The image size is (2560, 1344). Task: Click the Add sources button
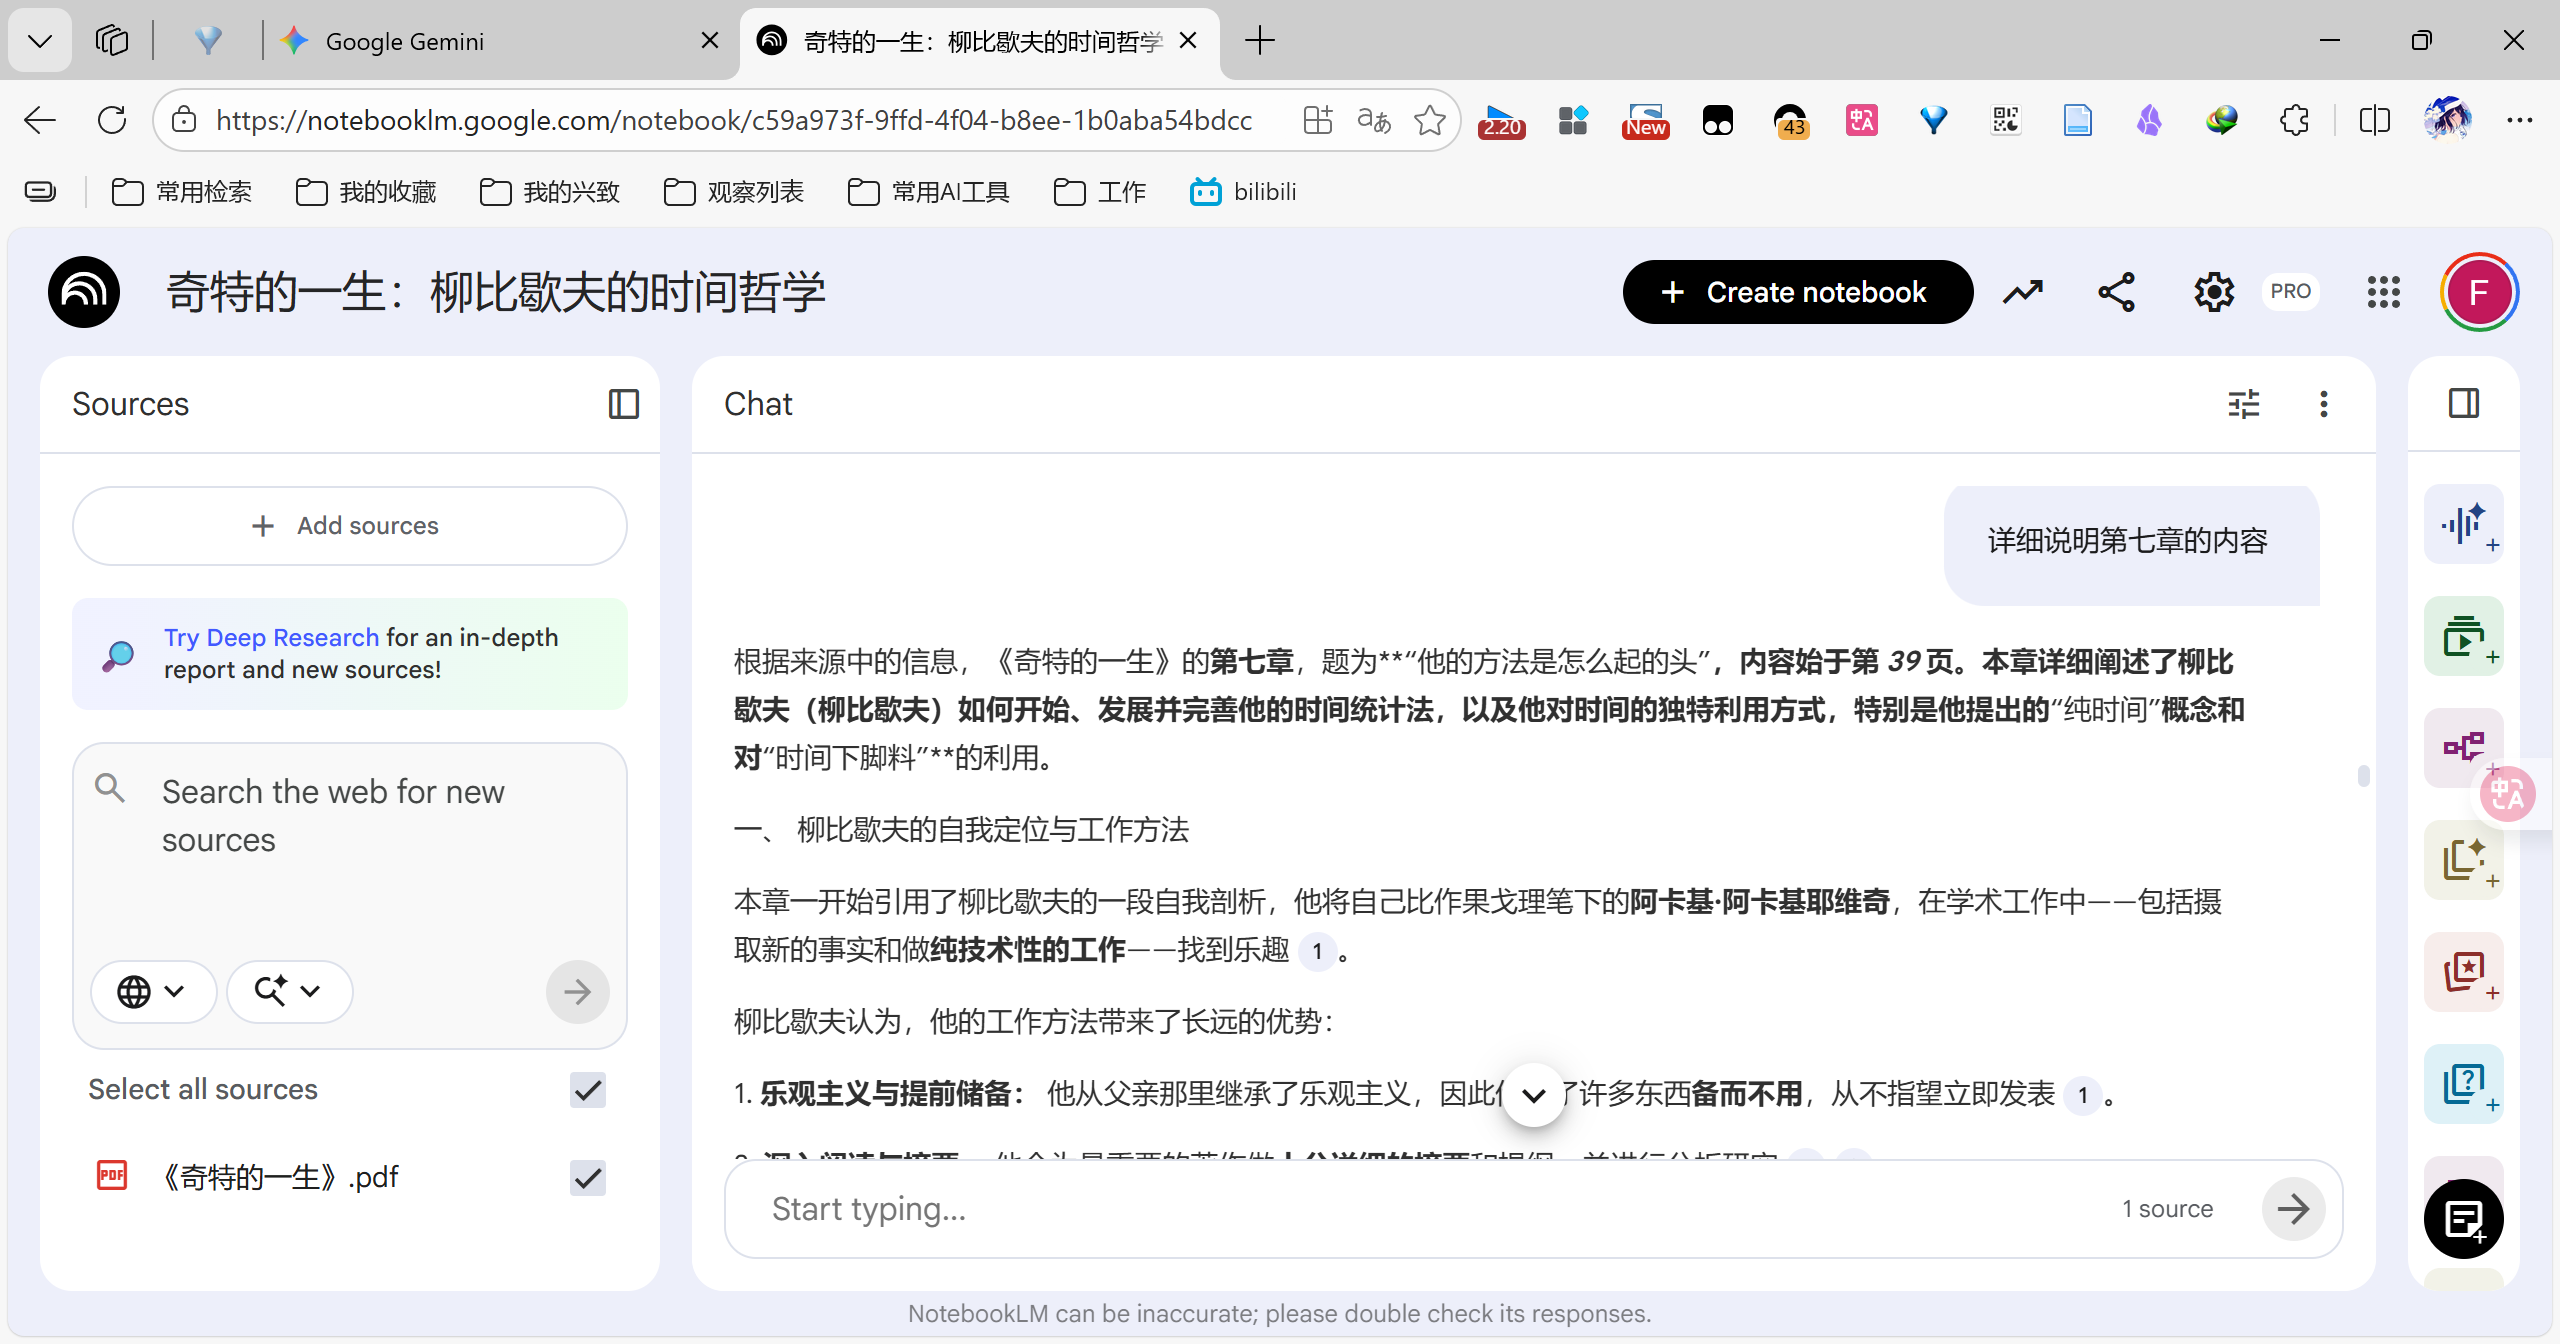[349, 525]
